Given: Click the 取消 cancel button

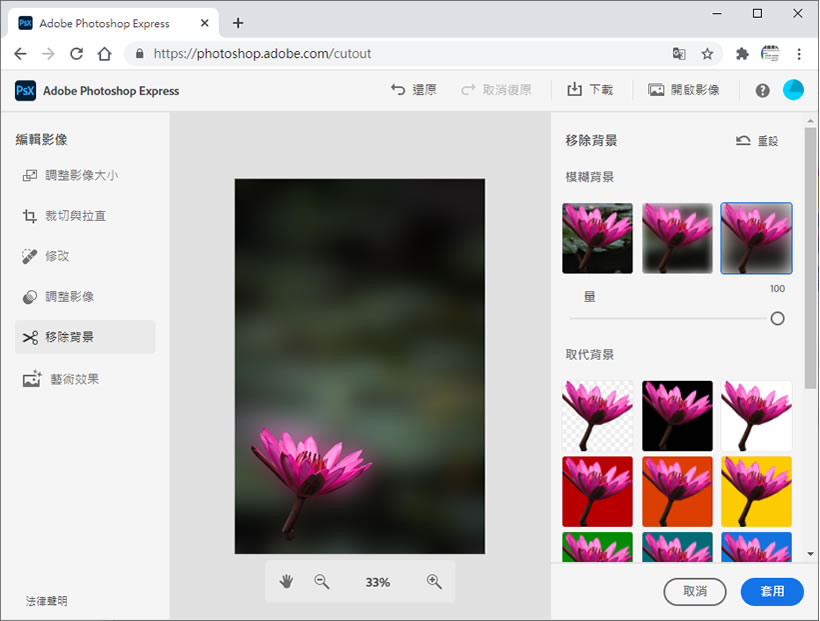Looking at the screenshot, I should click(694, 591).
